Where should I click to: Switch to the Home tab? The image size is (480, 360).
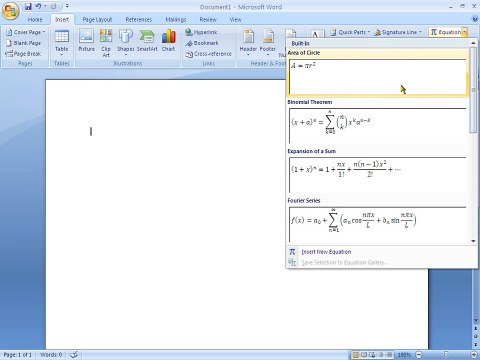tap(35, 20)
